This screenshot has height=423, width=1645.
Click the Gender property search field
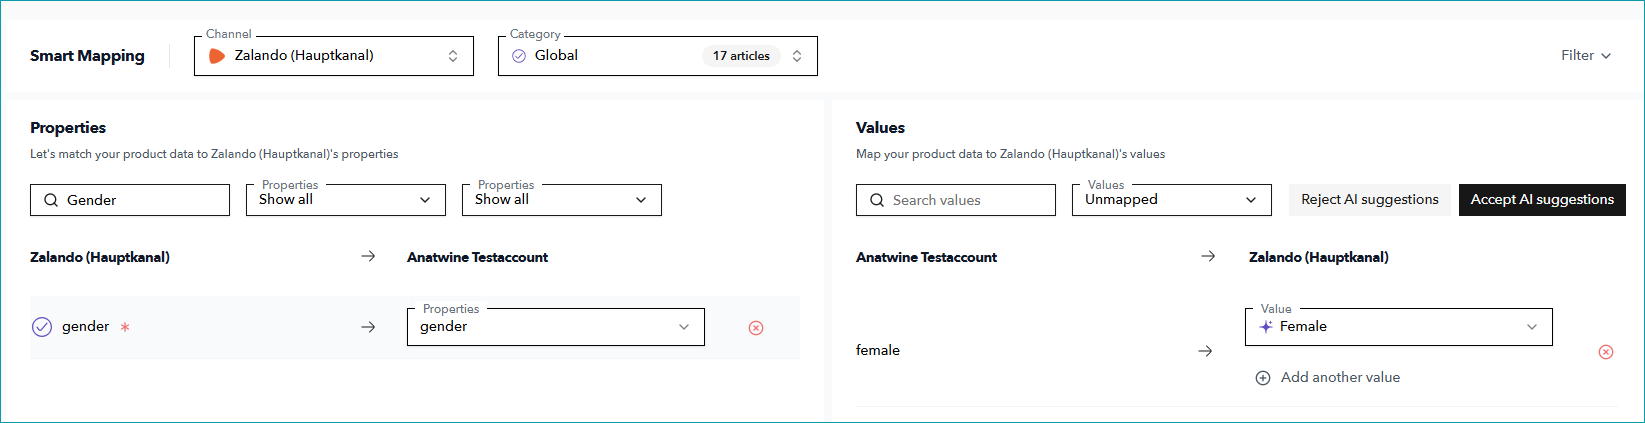(x=130, y=200)
